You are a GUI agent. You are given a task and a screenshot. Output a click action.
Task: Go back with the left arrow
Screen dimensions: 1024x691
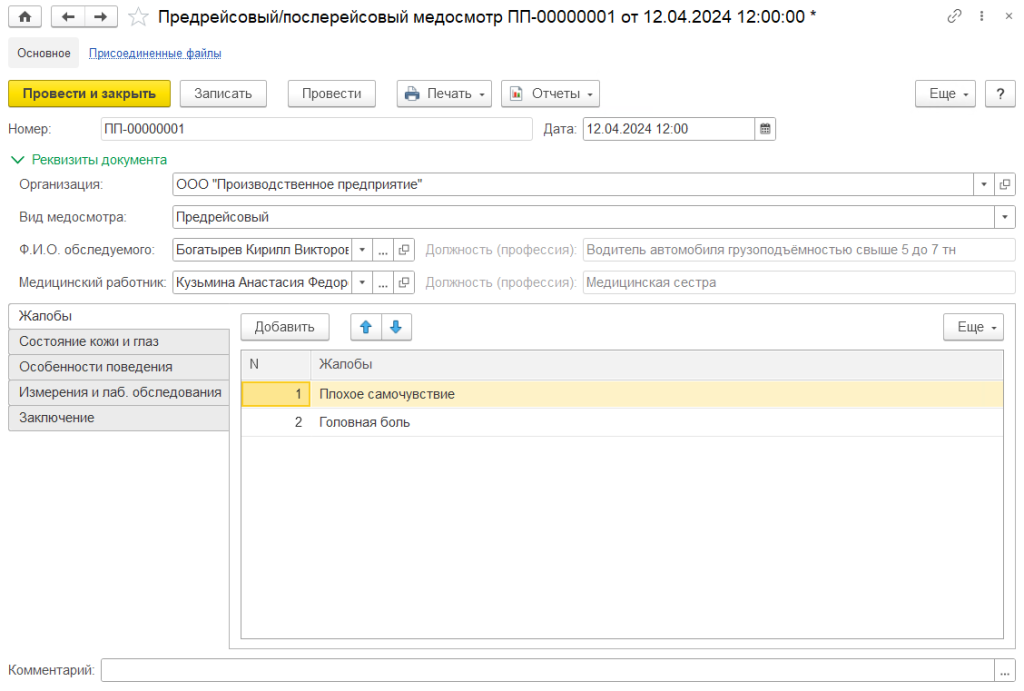(x=68, y=17)
